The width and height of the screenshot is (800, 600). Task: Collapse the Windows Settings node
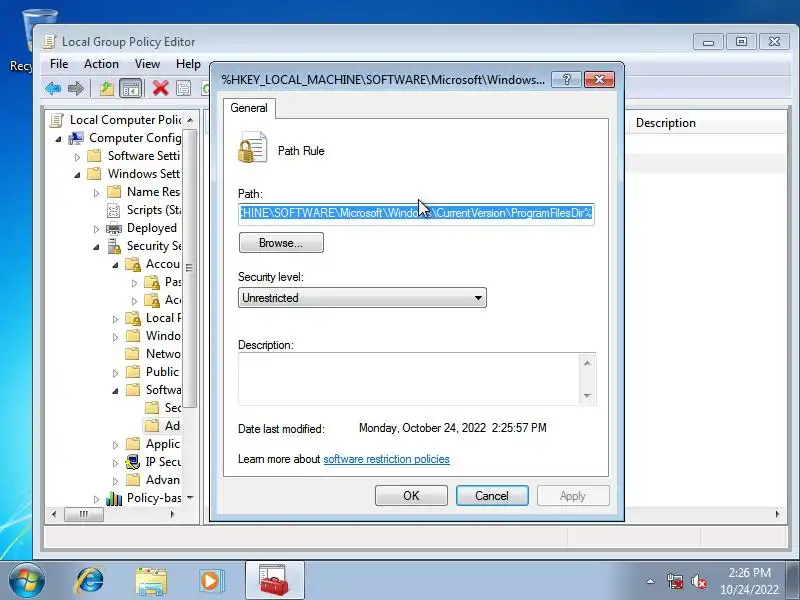coord(78,175)
